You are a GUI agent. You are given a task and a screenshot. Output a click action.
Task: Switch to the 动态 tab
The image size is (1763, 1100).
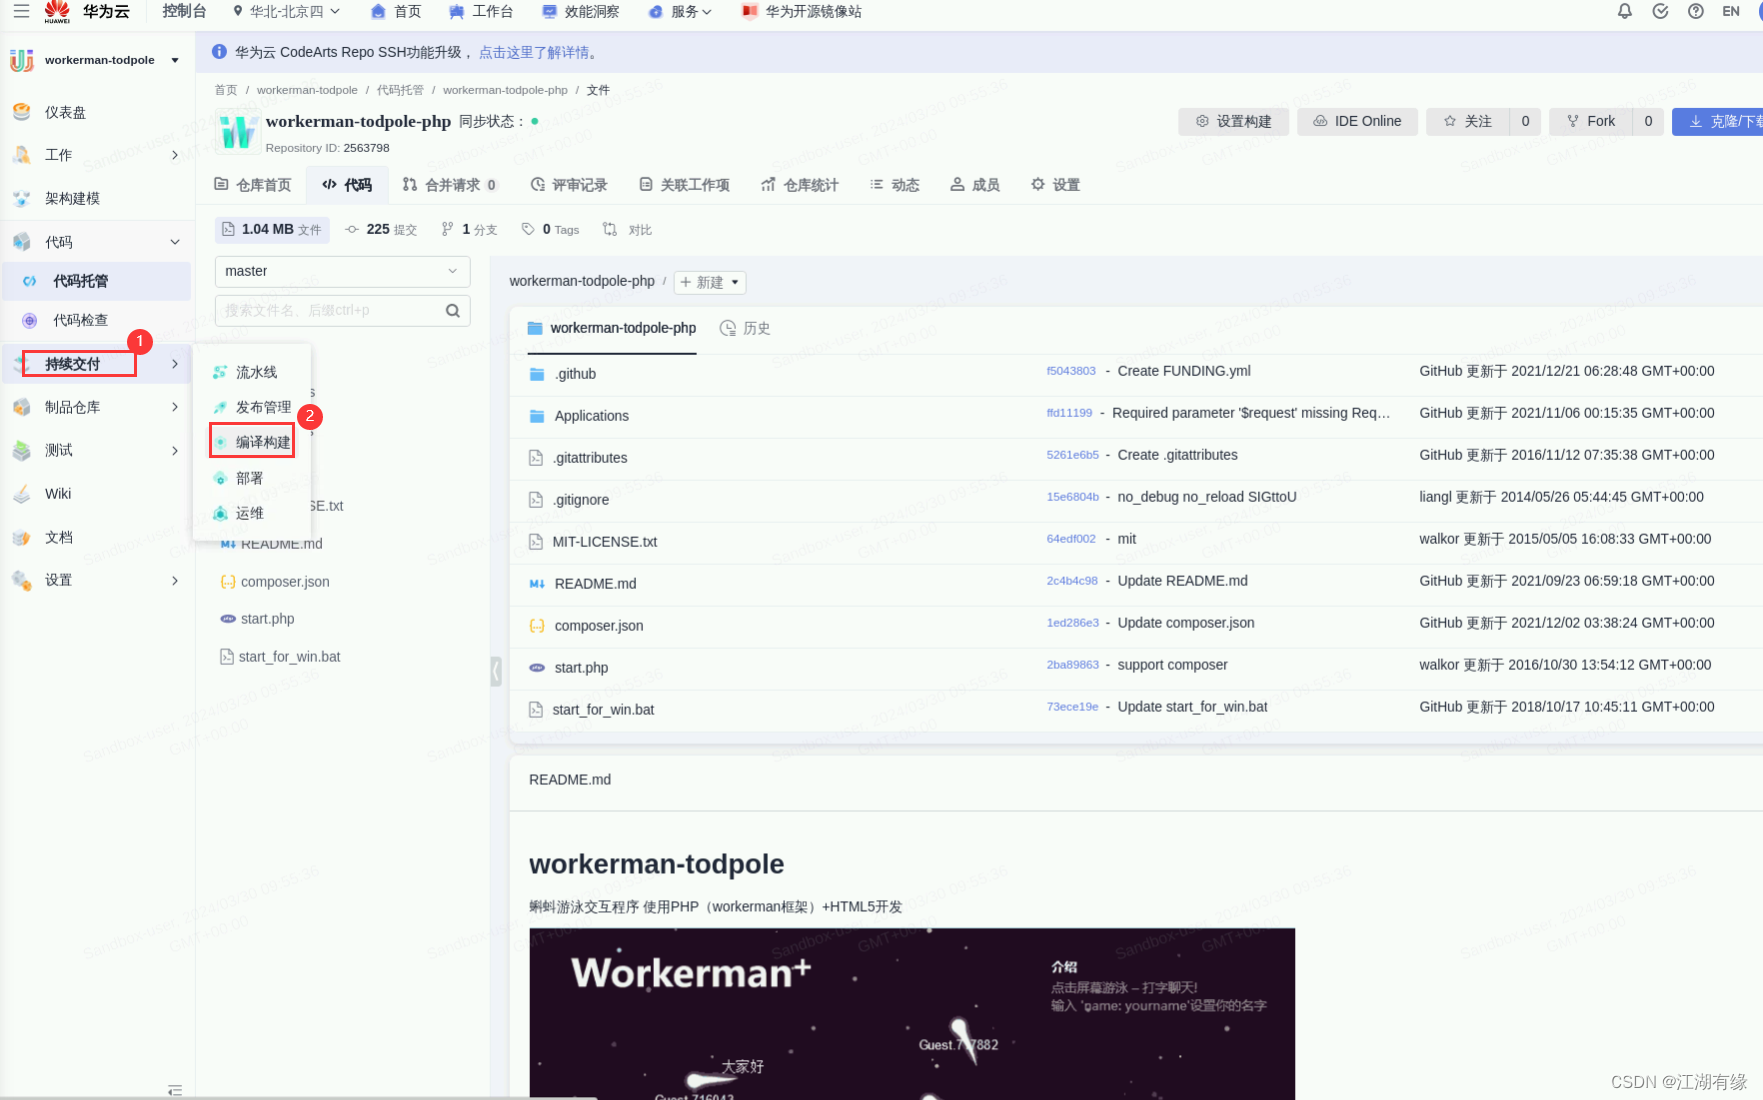click(894, 185)
